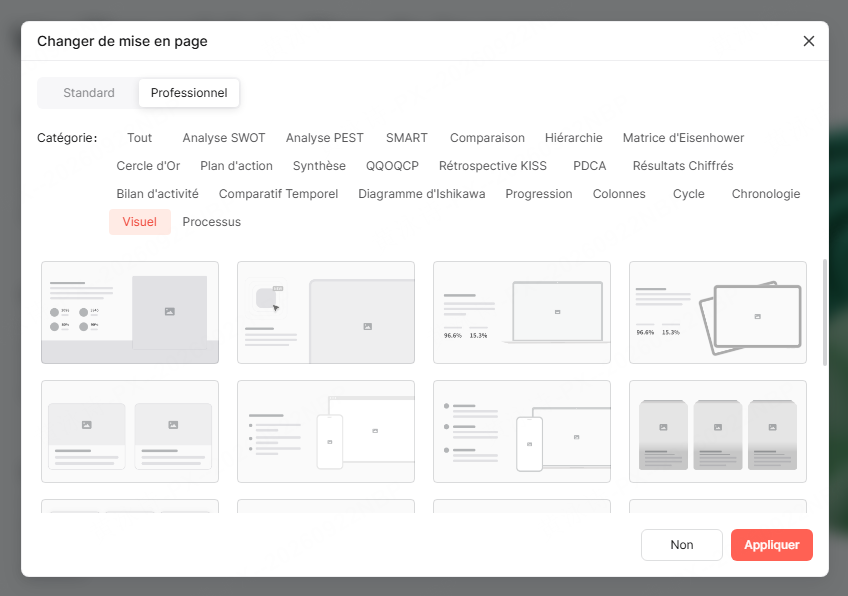Switch to the Standard tab

[89, 93]
